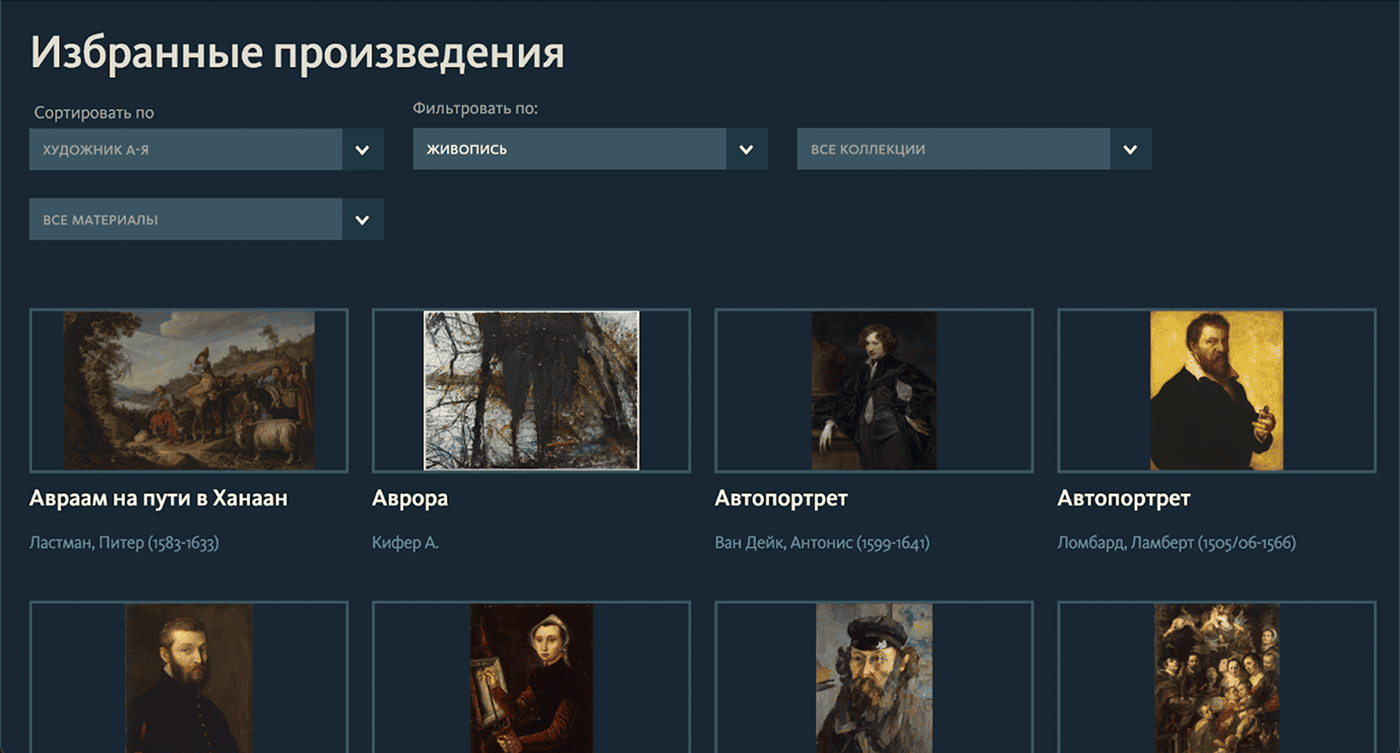Click the Van Dyck self-portrait thumbnail
Image resolution: width=1400 pixels, height=753 pixels.
coord(874,389)
